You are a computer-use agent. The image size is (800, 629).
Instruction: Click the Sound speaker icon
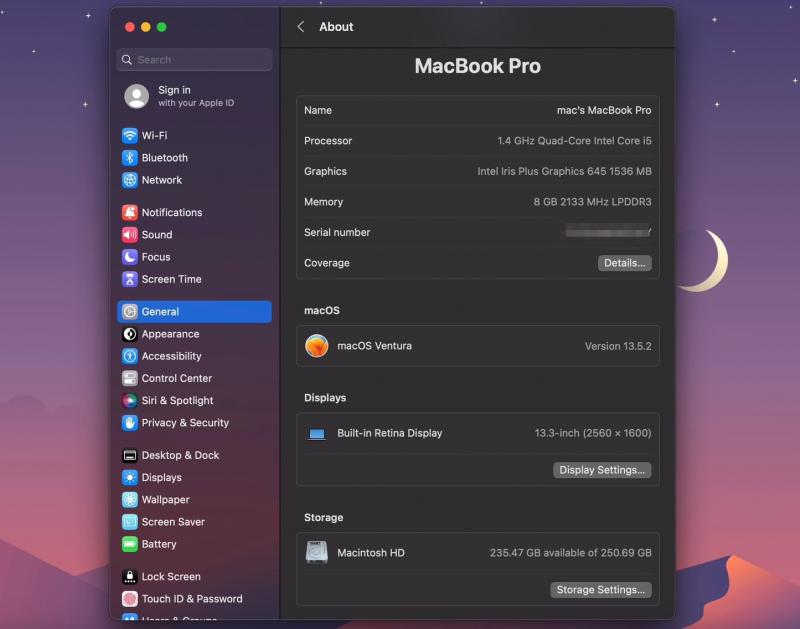coord(130,235)
